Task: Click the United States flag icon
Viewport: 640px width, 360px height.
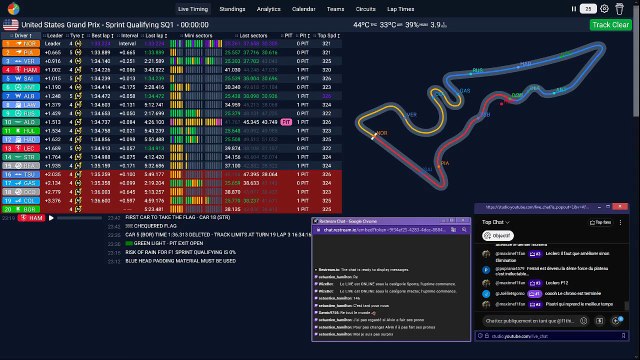Action: pyautogui.click(x=11, y=25)
